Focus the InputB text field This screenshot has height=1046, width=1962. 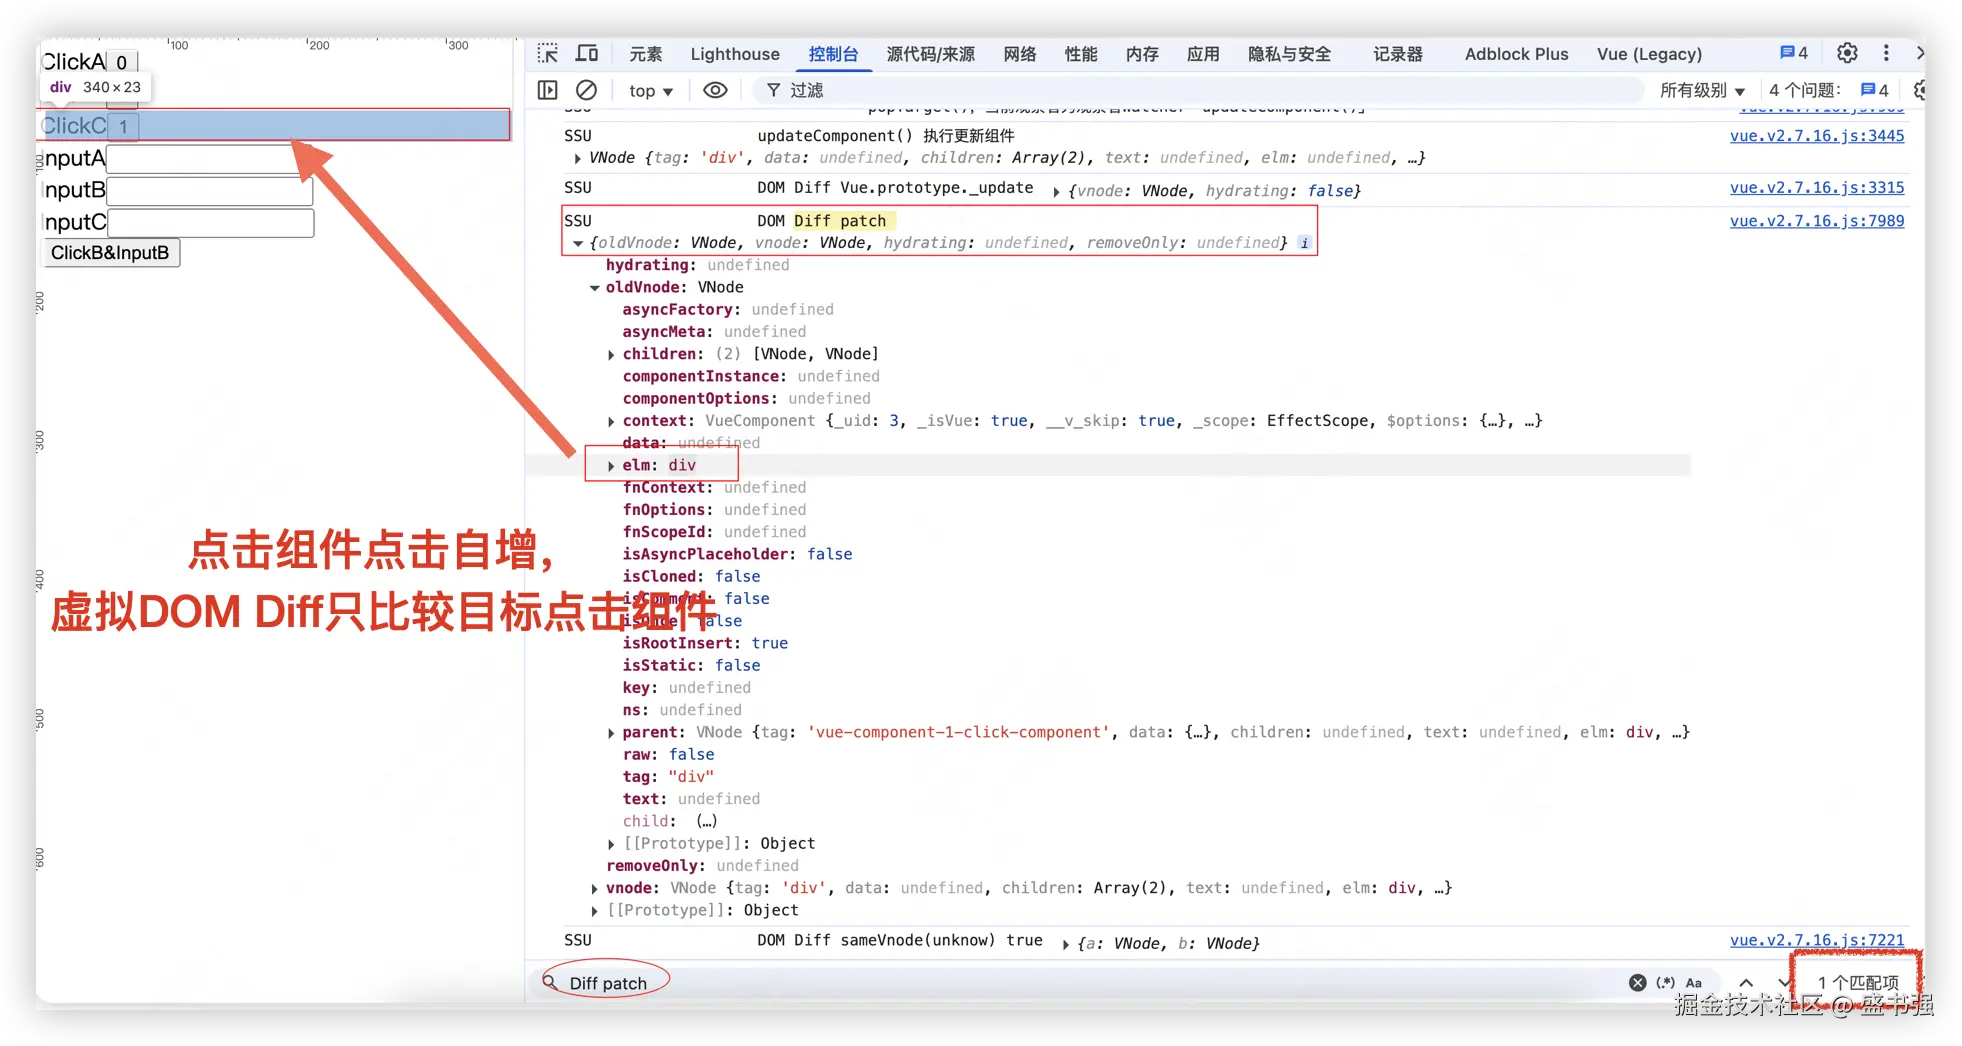pyautogui.click(x=210, y=191)
